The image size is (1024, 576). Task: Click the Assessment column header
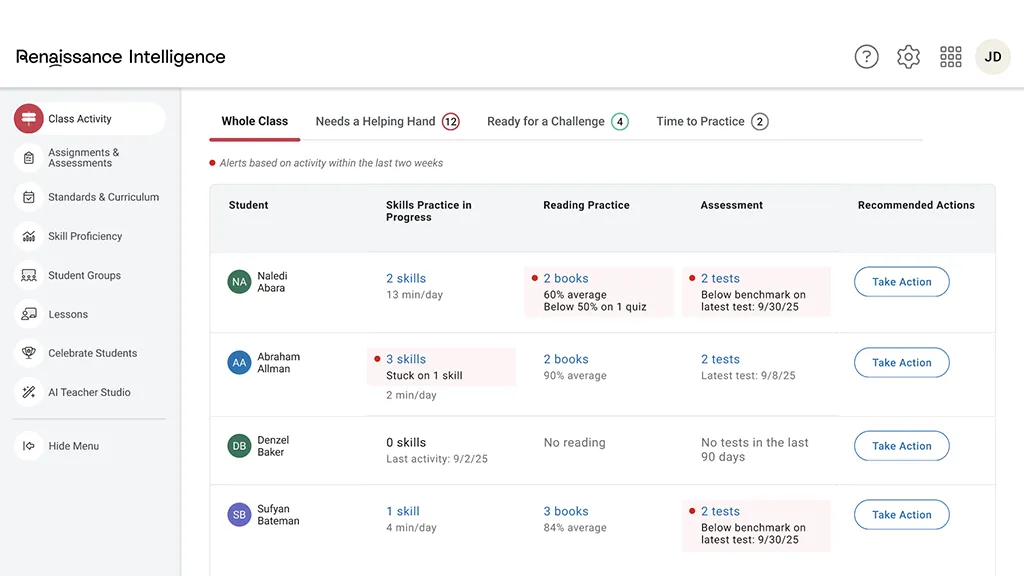(x=731, y=205)
